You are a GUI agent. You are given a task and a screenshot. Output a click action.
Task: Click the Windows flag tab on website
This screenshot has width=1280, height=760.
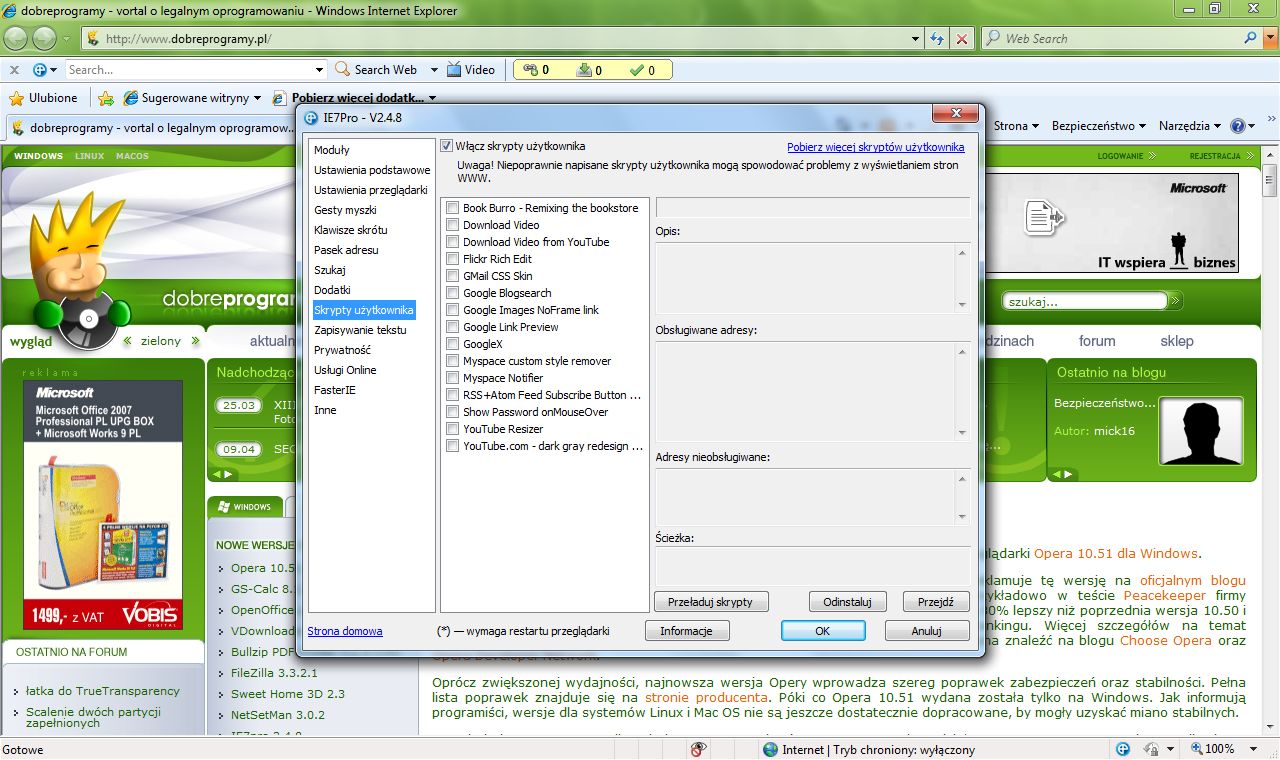245,506
